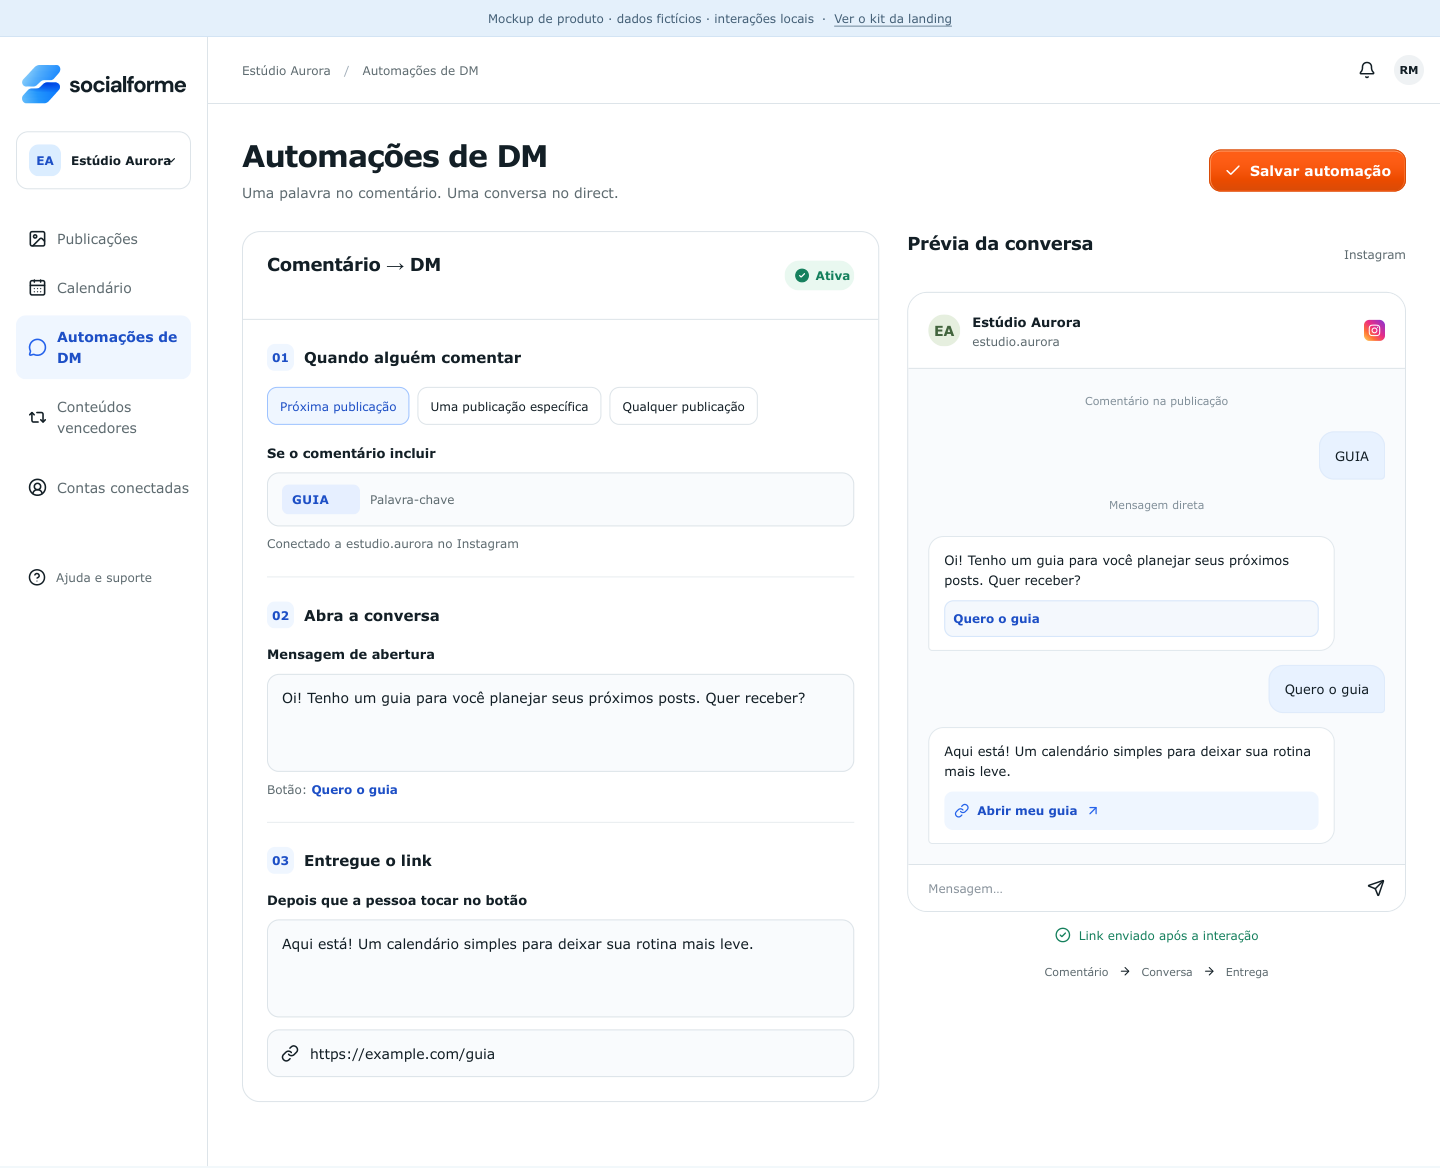Click the send paper-plane icon
Viewport: 1440px width, 1168px height.
(x=1376, y=888)
